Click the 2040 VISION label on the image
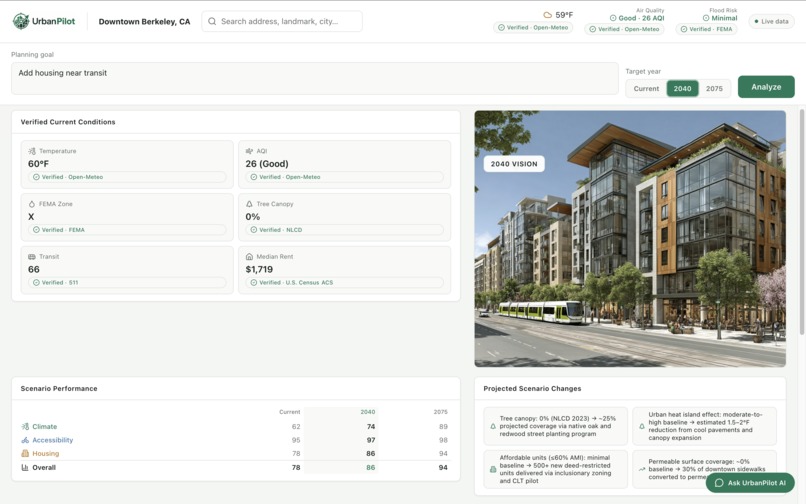Viewport: 806px width, 504px height. click(514, 164)
